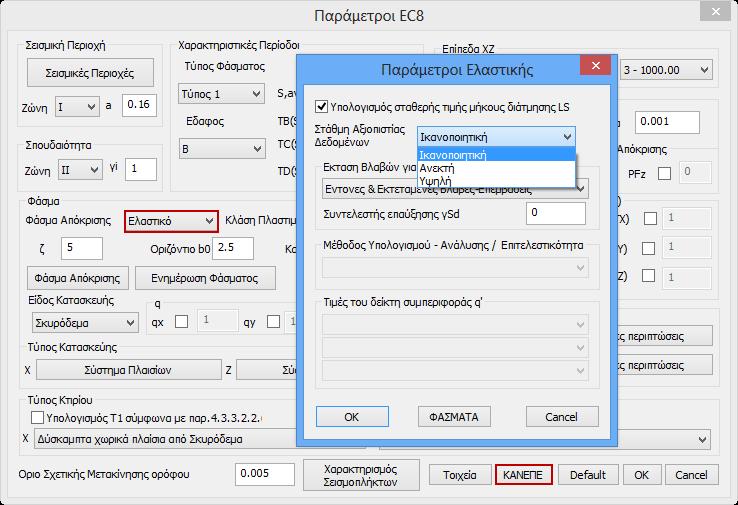Click OK in Παράμετροι EC8 window
Image resolution: width=738 pixels, height=505 pixels.
click(642, 475)
